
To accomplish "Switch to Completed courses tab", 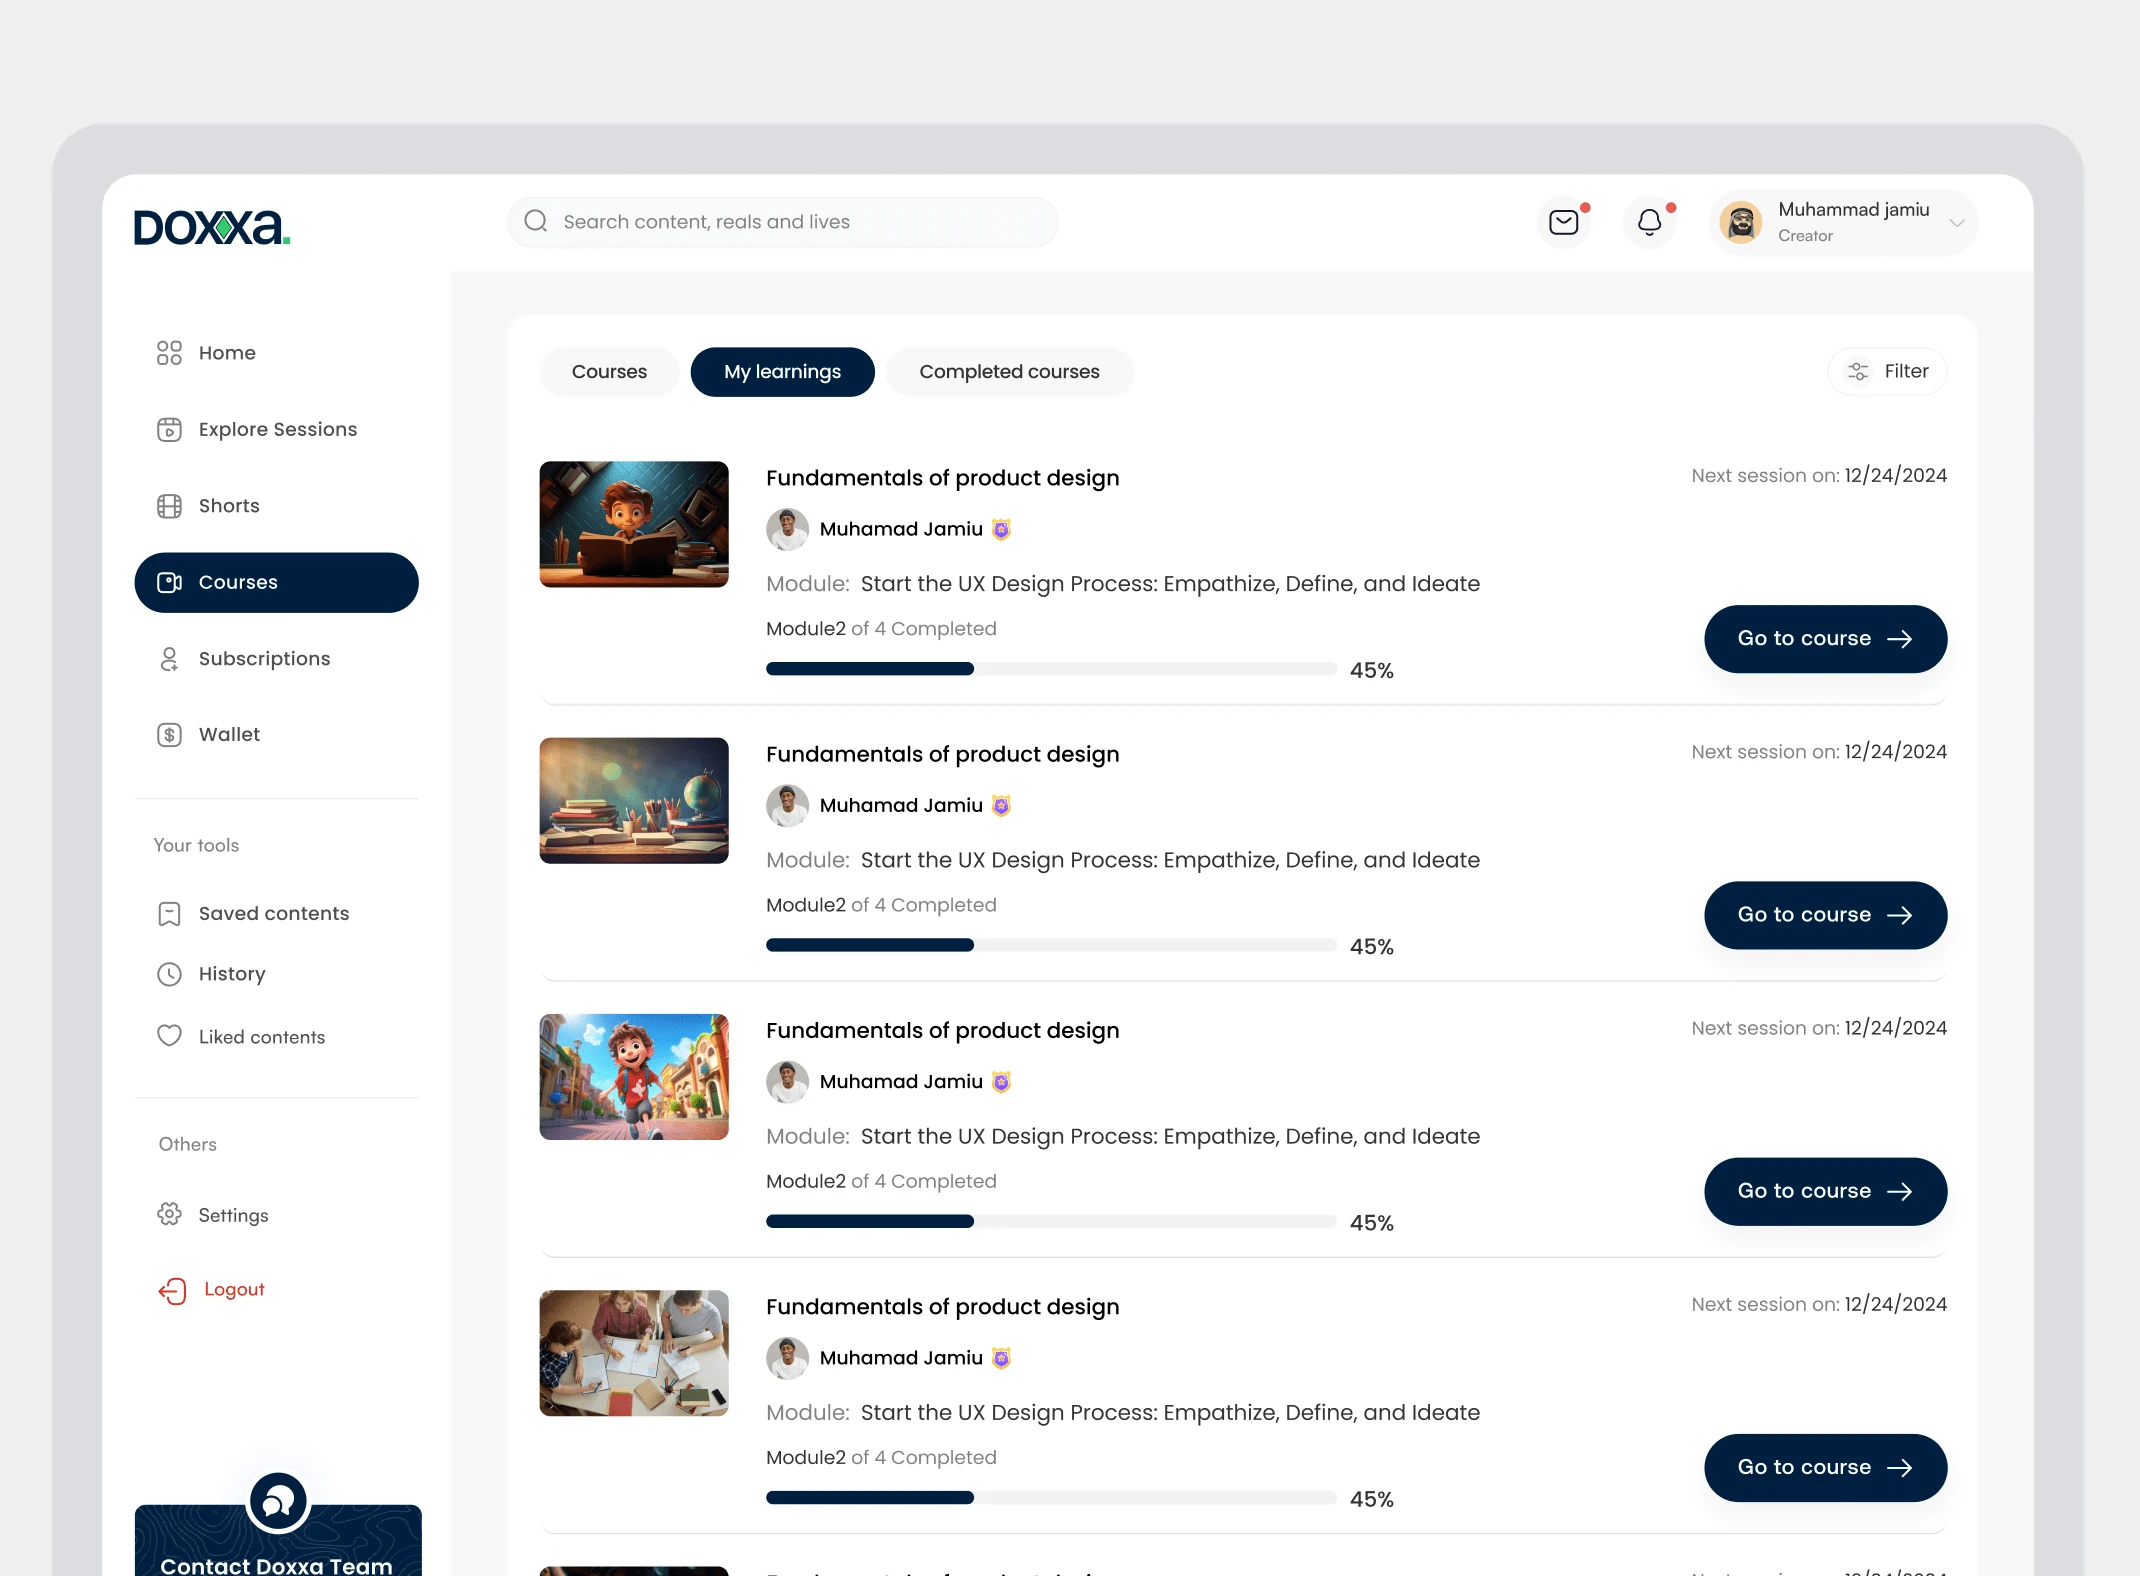I will [x=1009, y=370].
